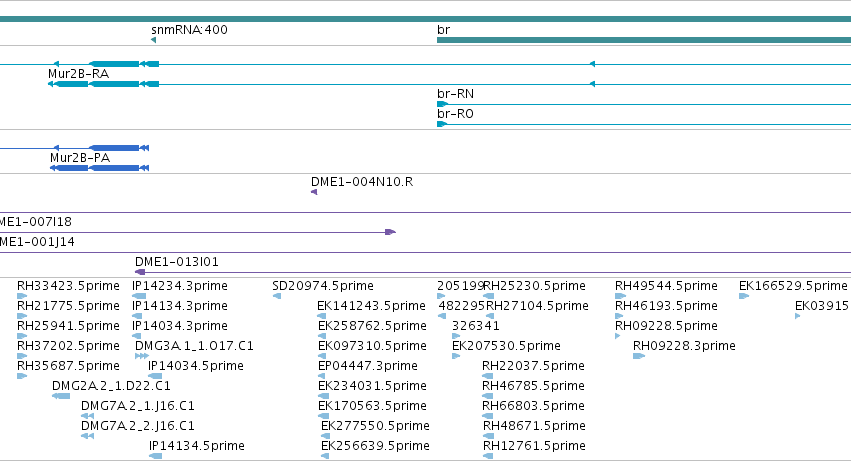851x461 pixels.
Task: Click the RH12761.5prime EST label
Action: 534,446
